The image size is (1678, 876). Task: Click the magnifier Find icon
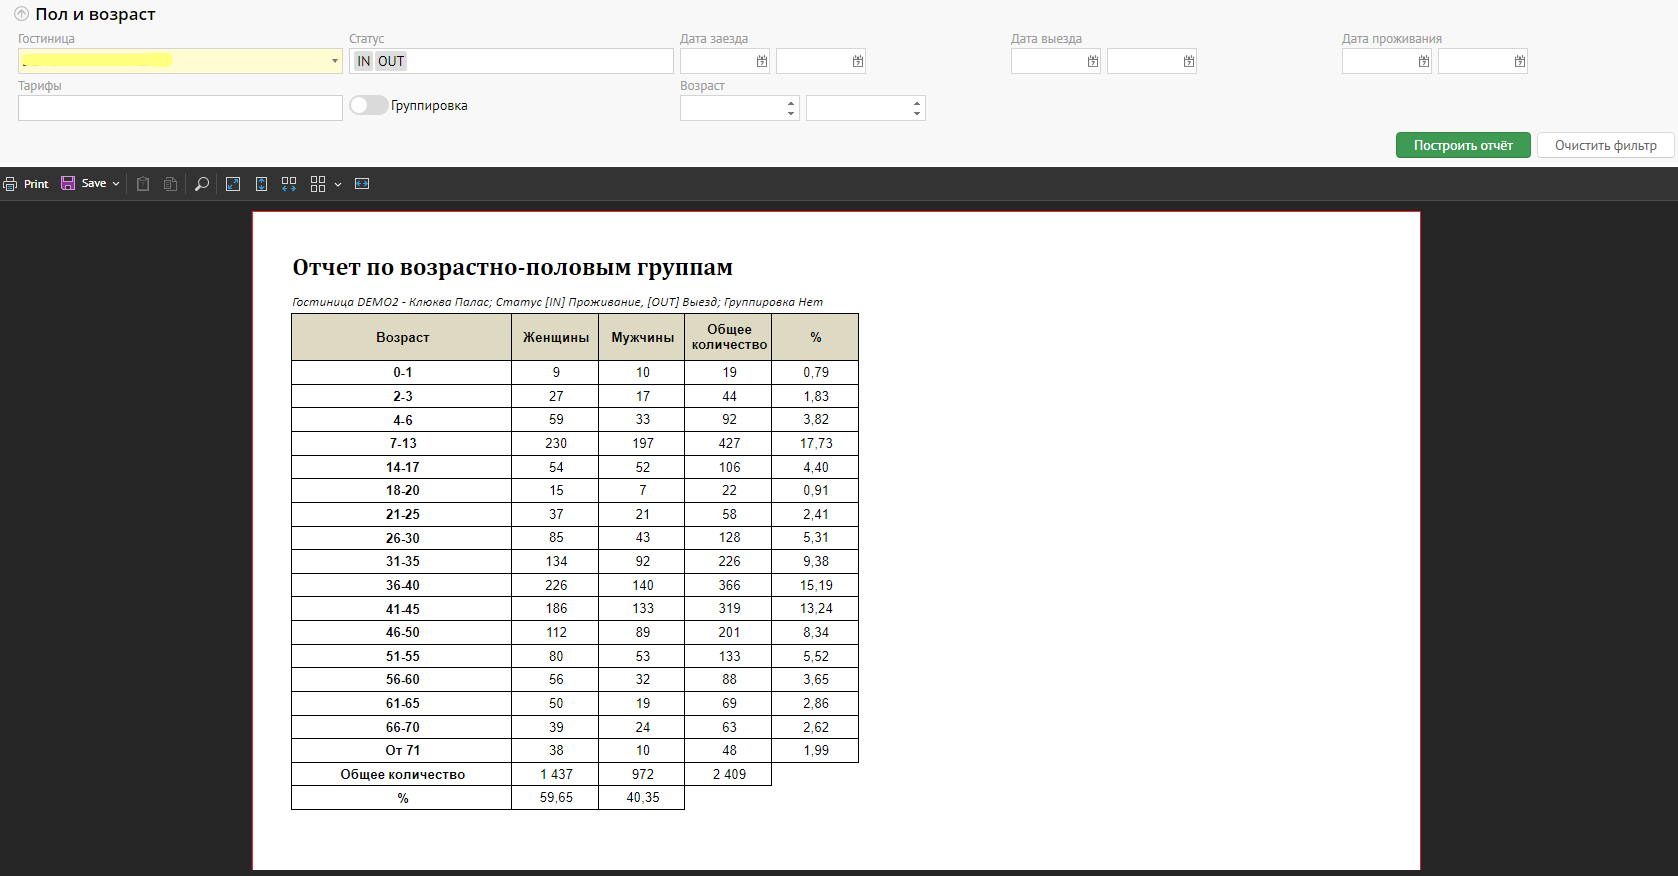point(201,184)
